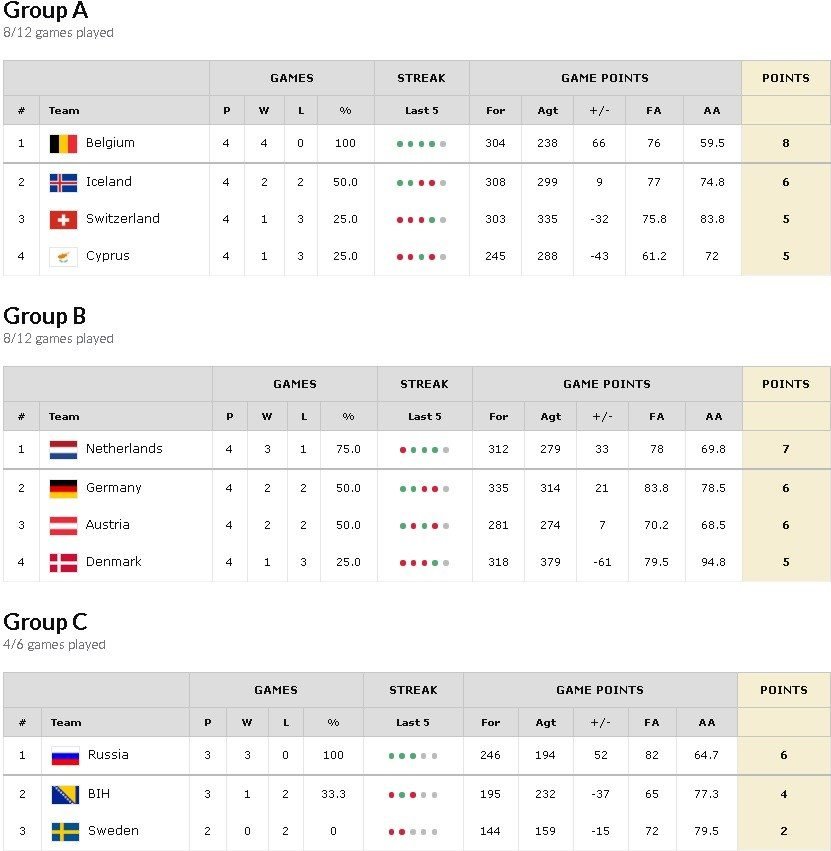Click the Group C heading
The image size is (831, 851).
(x=46, y=624)
